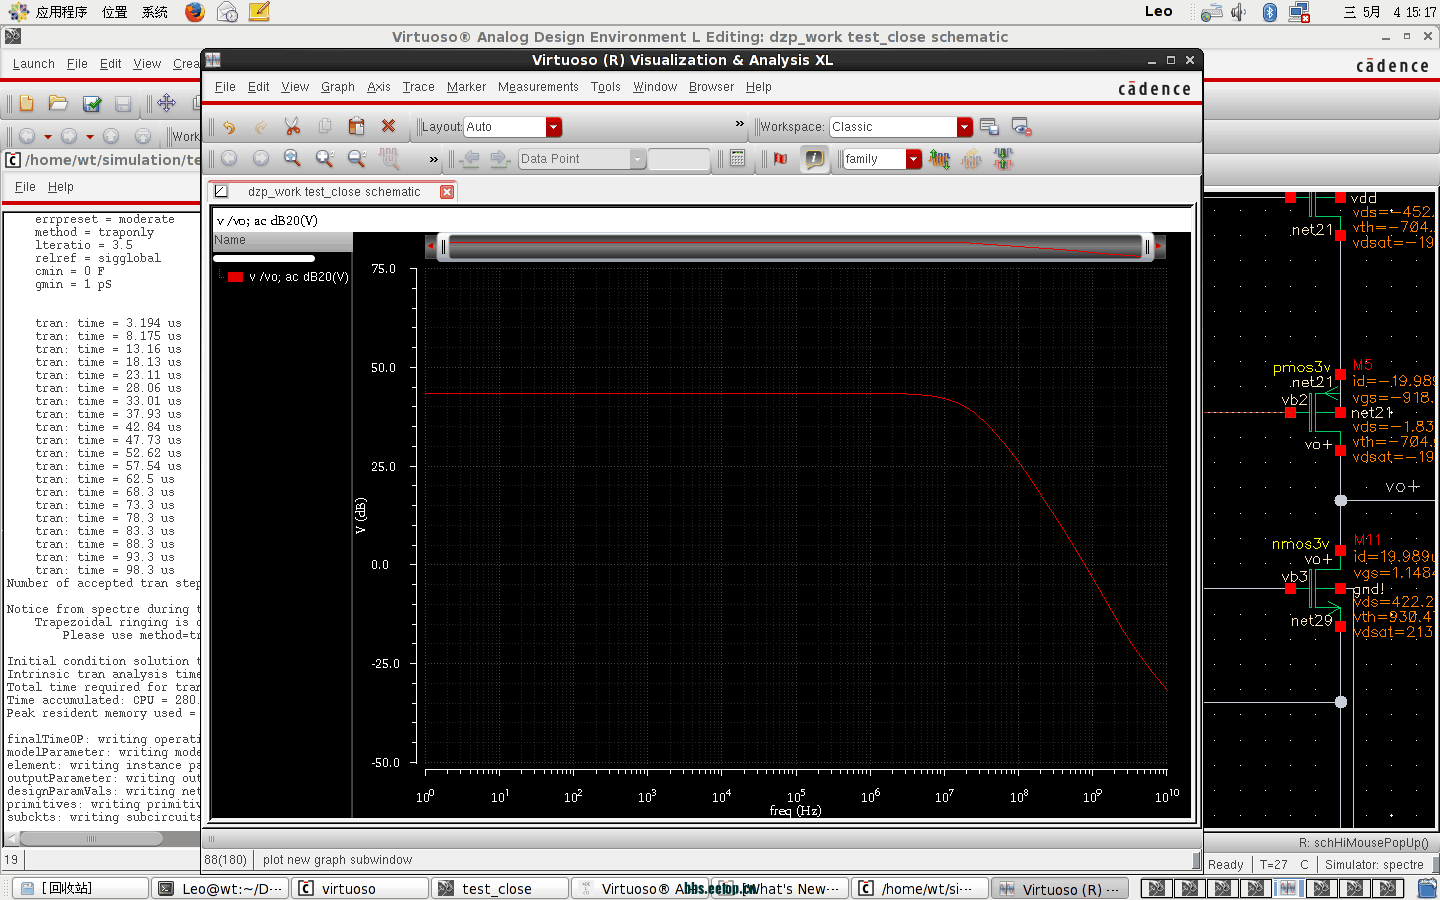Click the Redo arrow in the Visualization toolbar

[261, 127]
